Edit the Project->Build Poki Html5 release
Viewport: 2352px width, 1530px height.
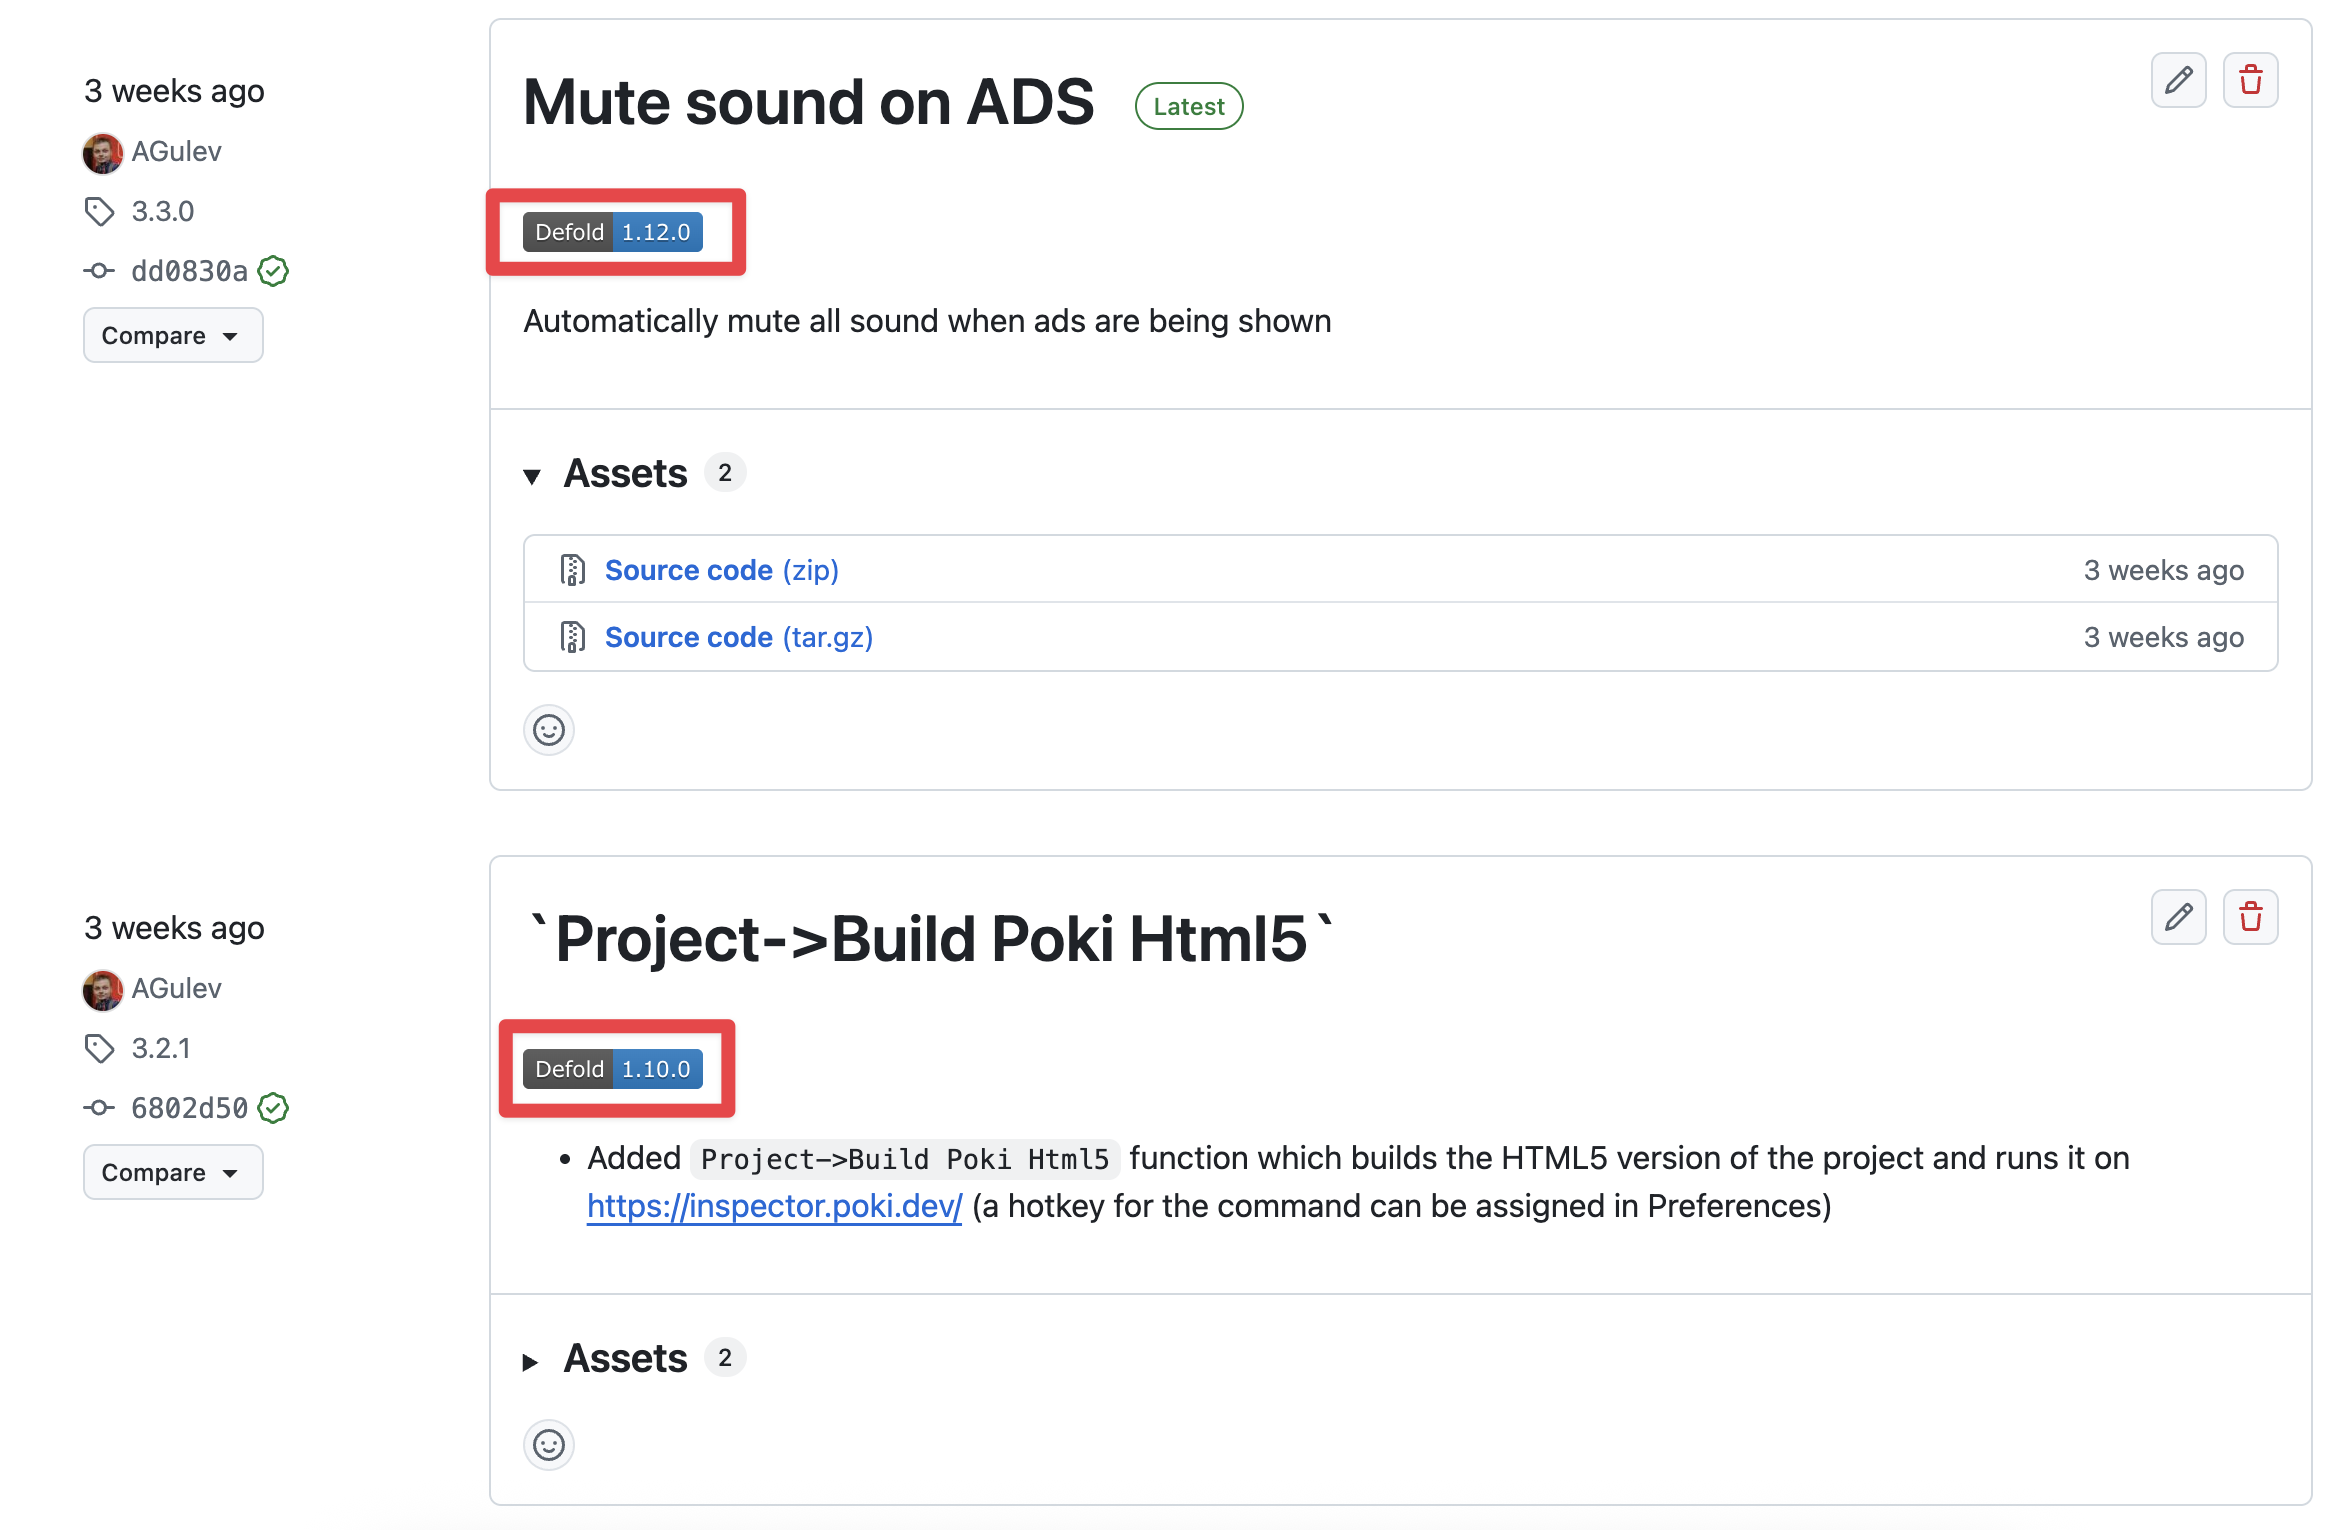(x=2178, y=917)
